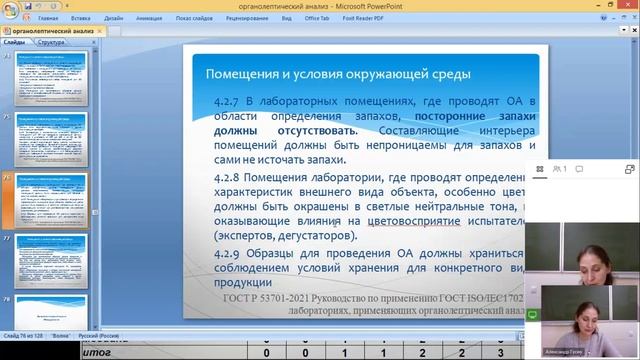
Task: Restore down the PowerPoint window
Action: coord(611,5)
